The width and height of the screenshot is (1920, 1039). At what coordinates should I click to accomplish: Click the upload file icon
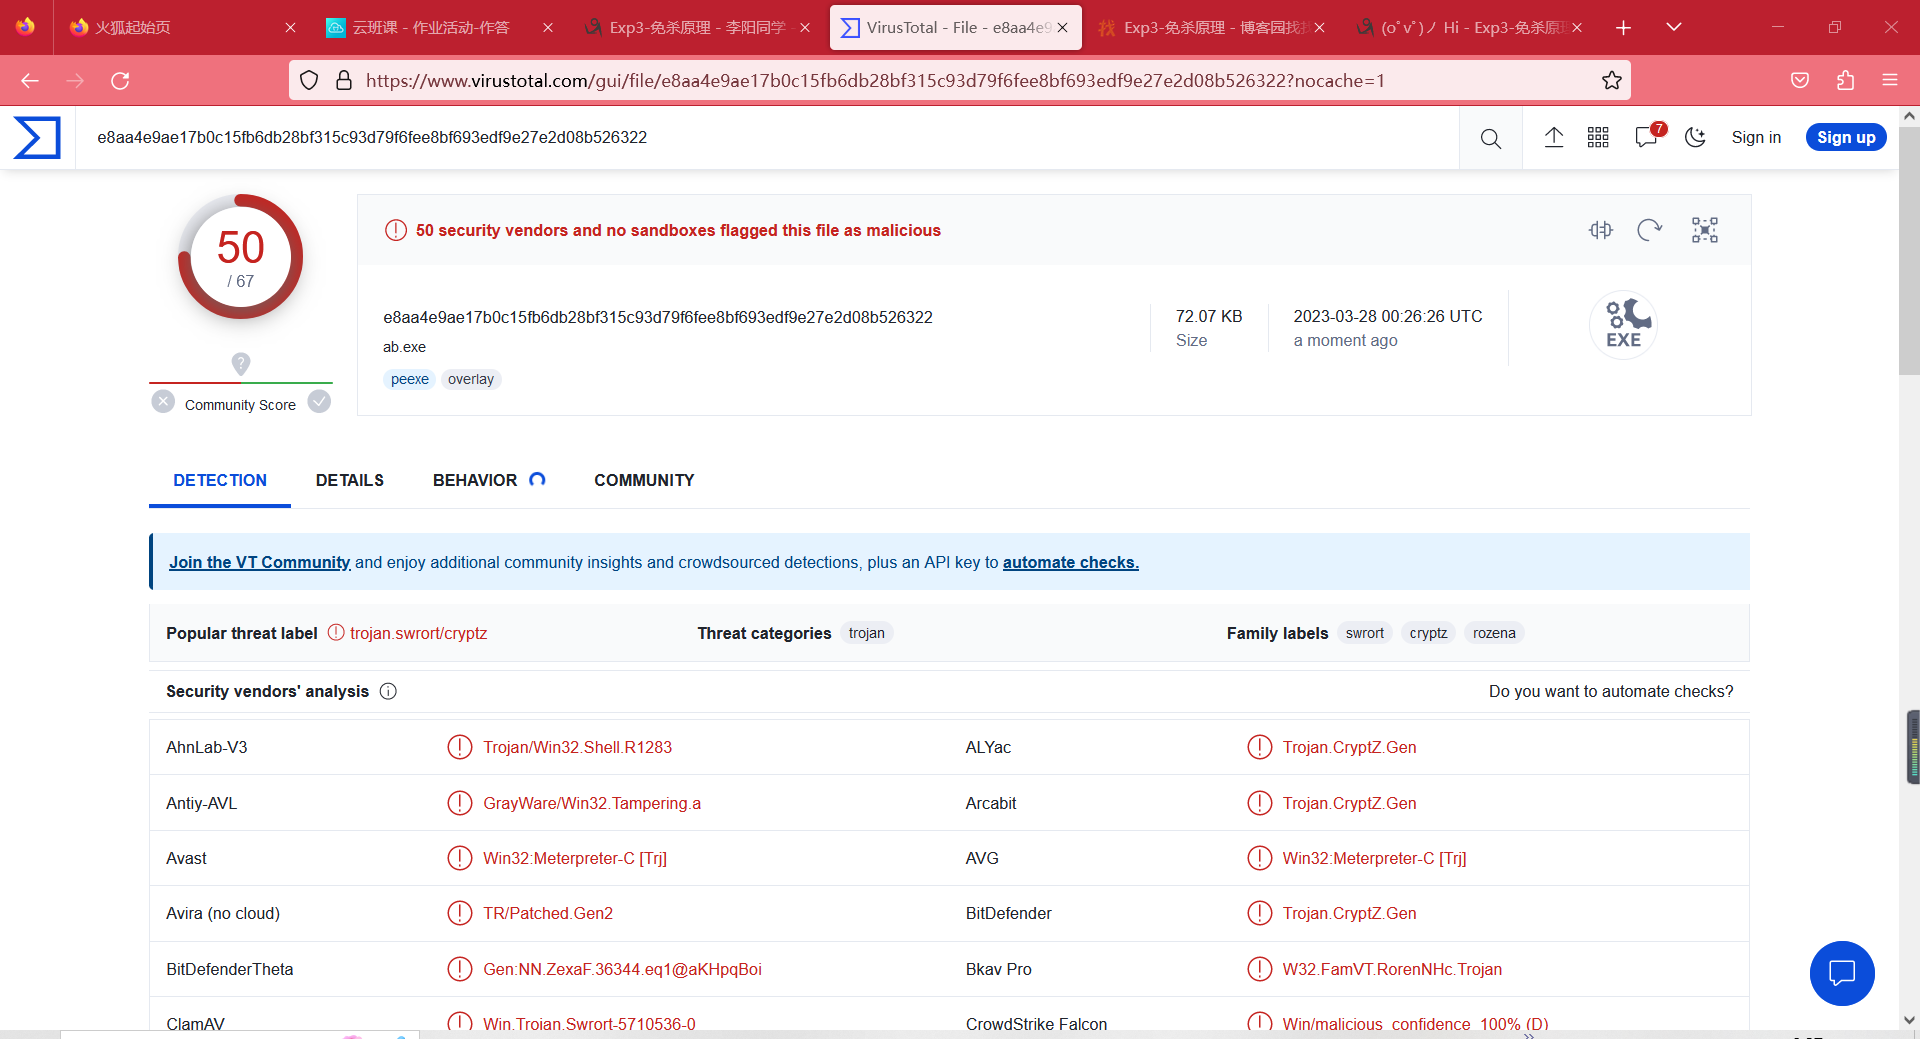click(x=1553, y=137)
